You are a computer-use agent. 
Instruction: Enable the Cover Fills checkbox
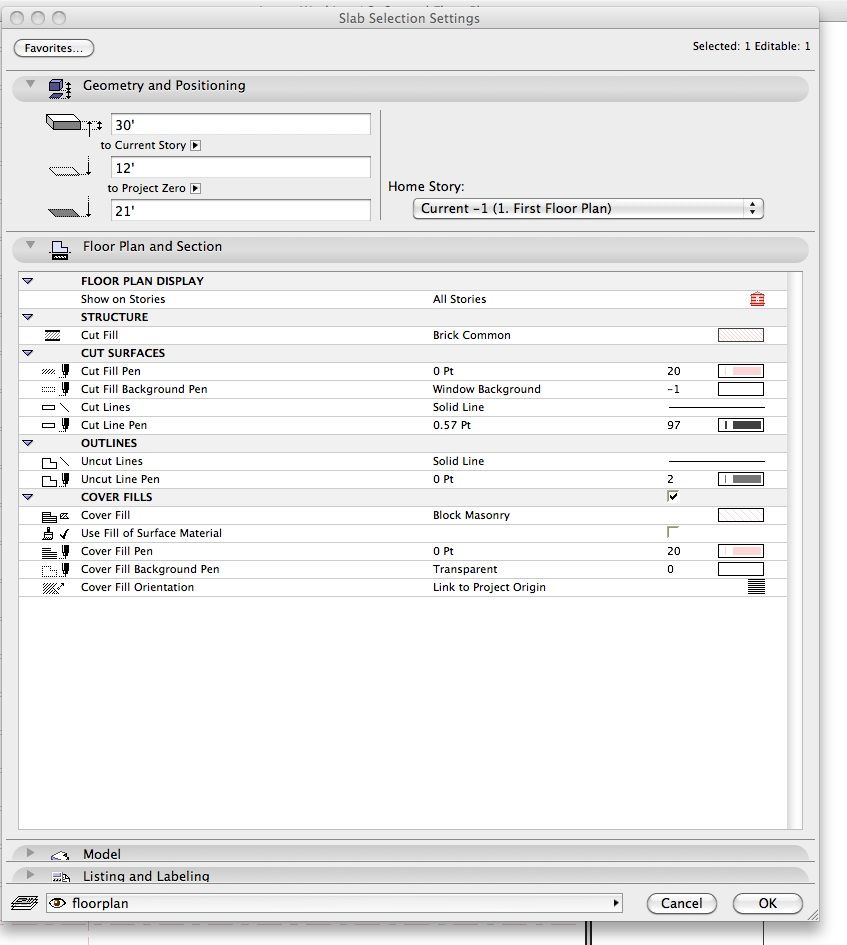coord(673,496)
